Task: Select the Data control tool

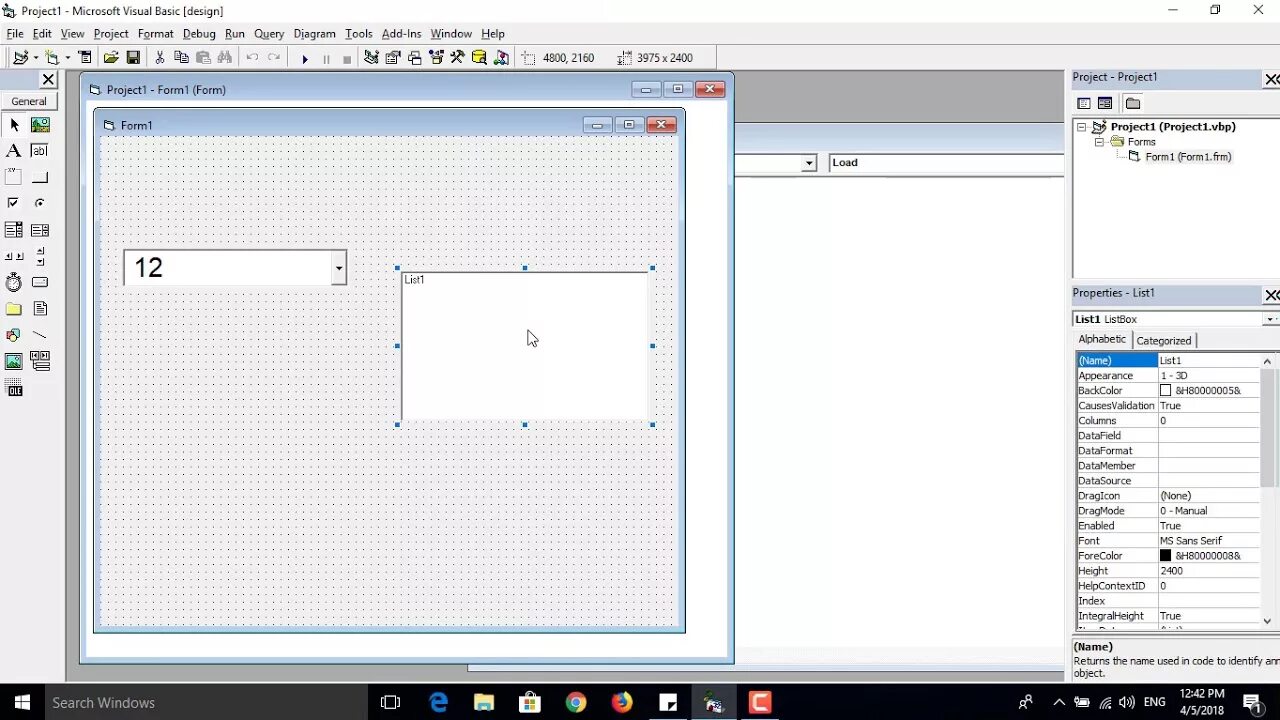Action: coord(40,361)
